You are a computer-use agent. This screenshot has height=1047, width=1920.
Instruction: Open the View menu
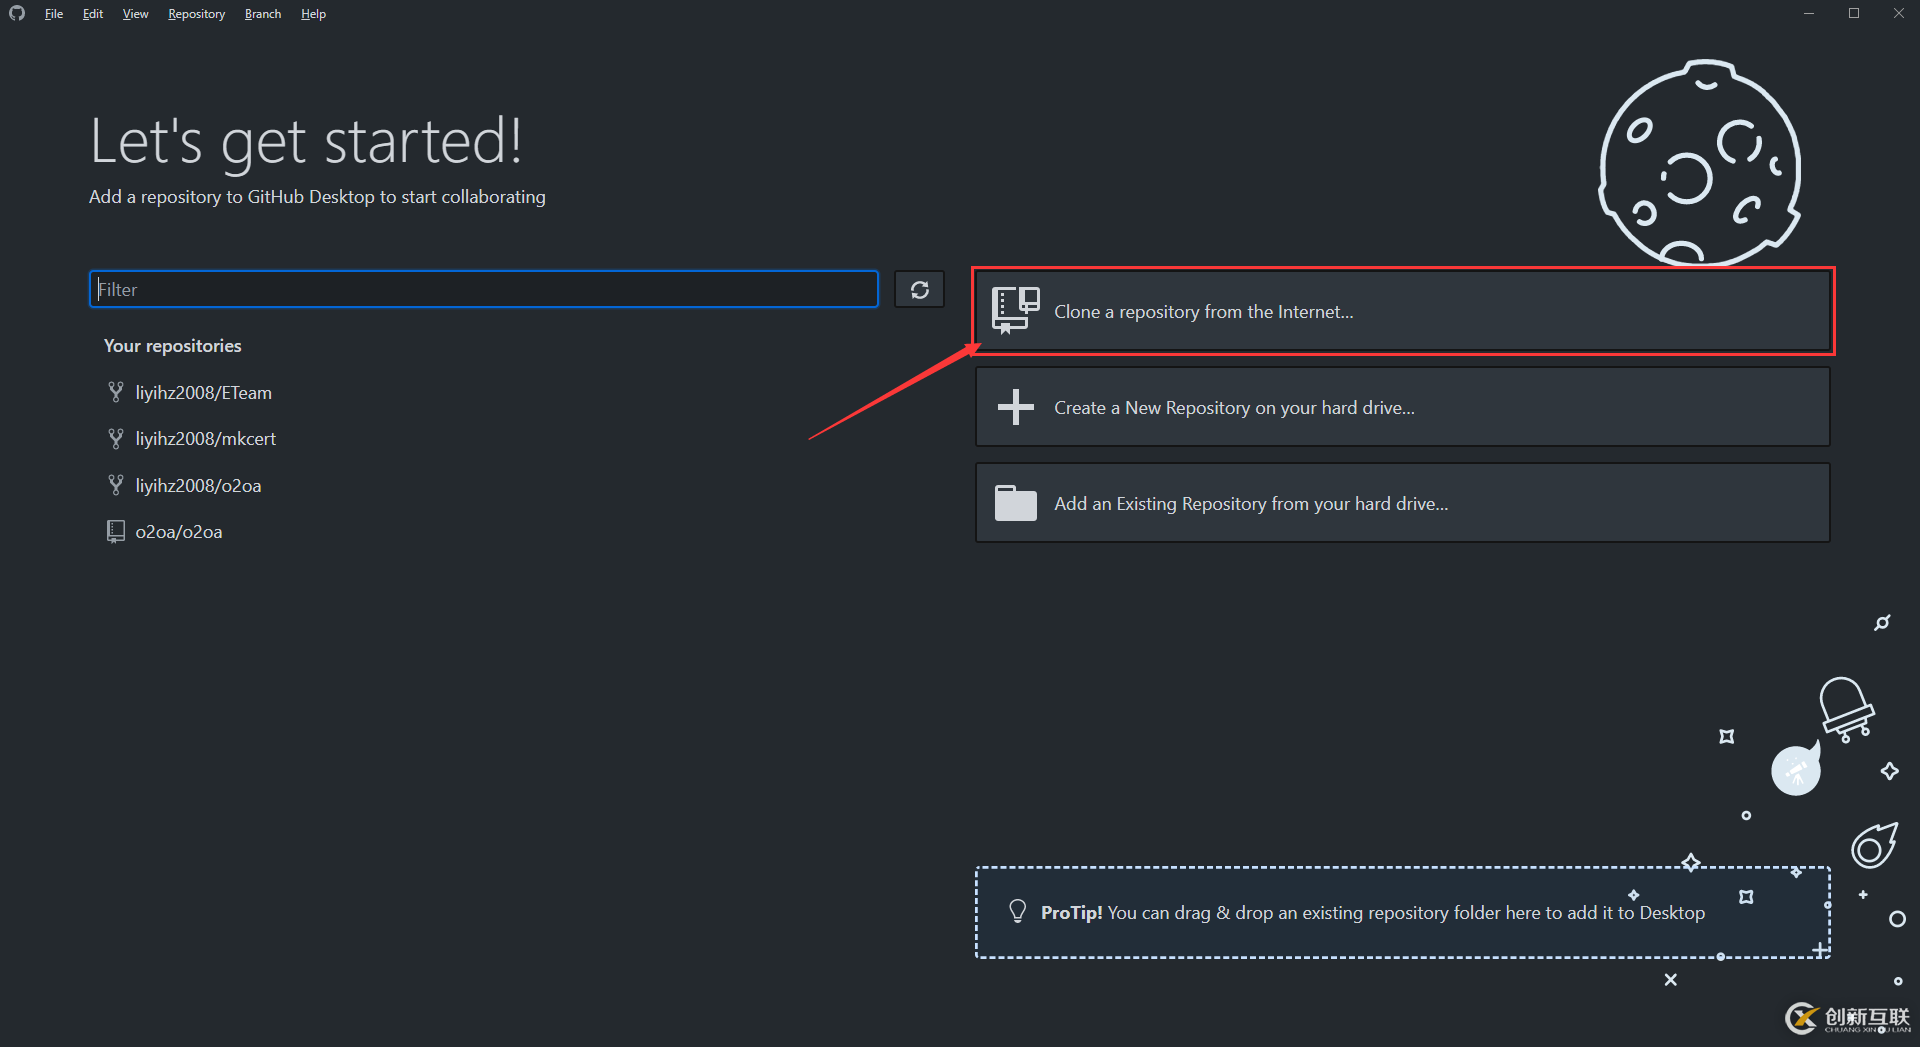click(135, 14)
